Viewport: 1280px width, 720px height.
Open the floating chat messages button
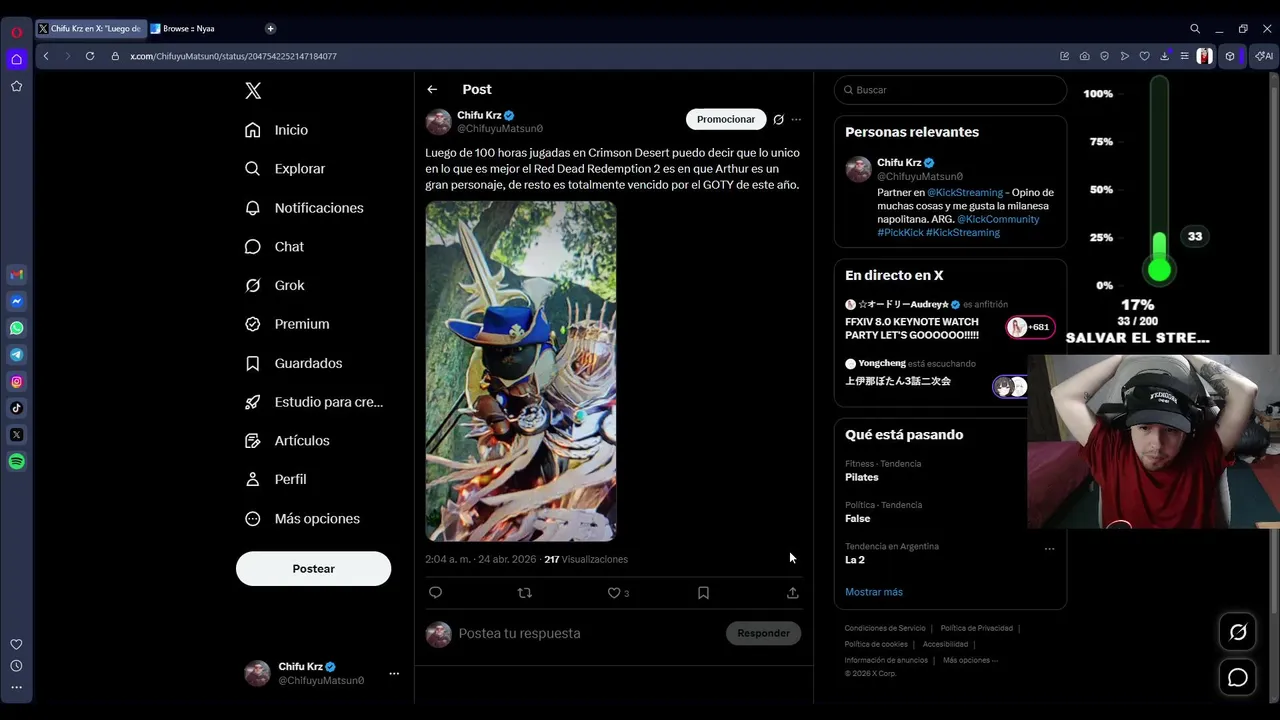point(1238,677)
